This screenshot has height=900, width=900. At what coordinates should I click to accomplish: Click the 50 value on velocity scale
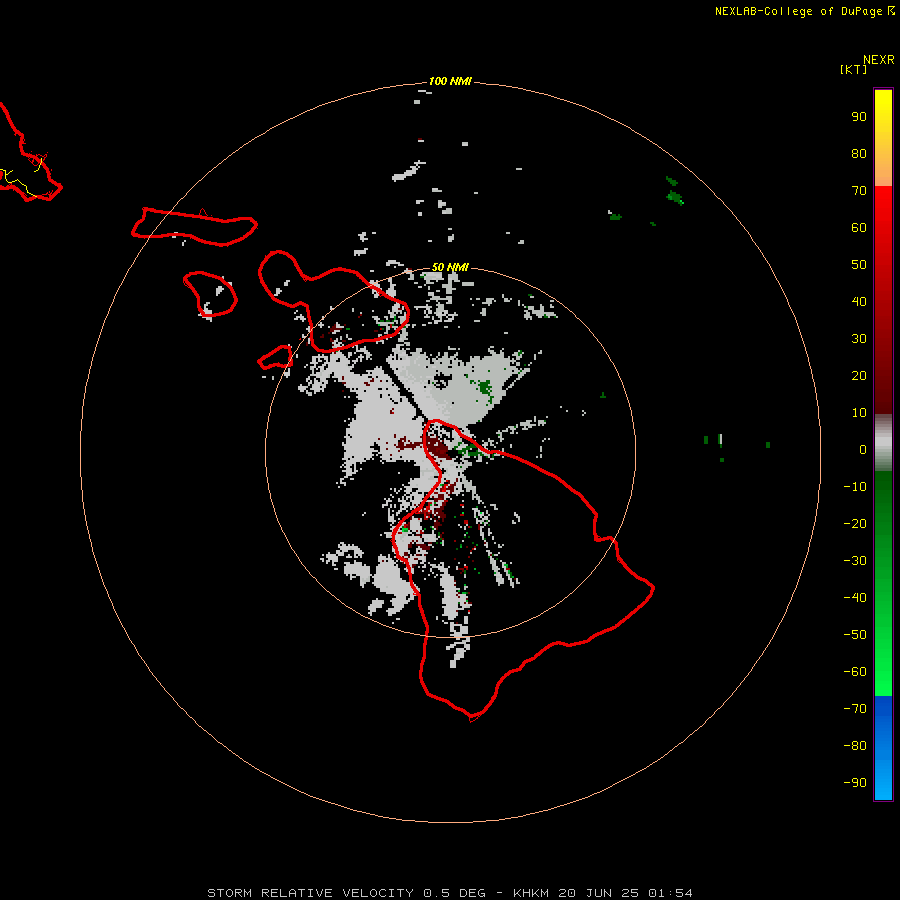[x=859, y=265]
